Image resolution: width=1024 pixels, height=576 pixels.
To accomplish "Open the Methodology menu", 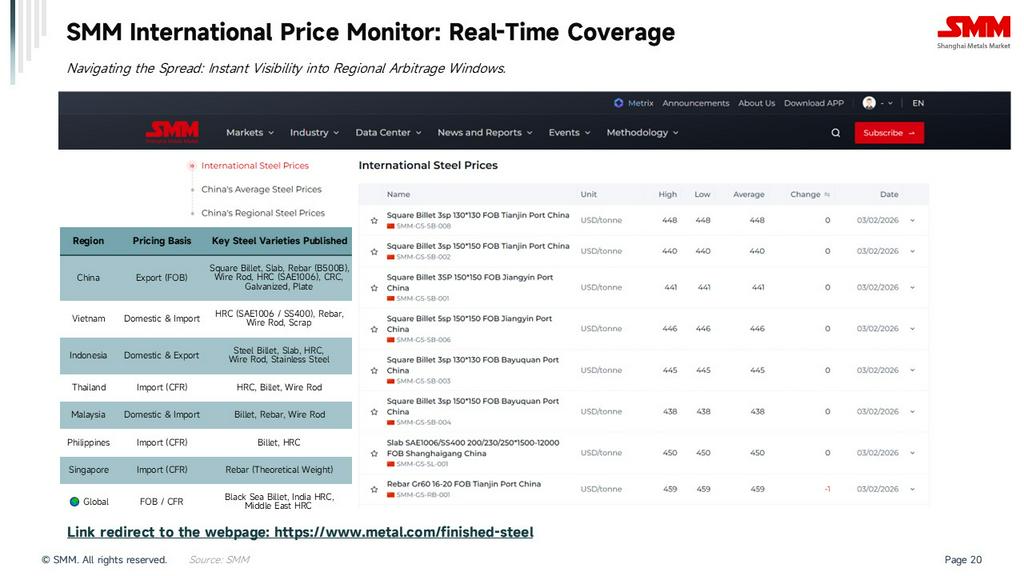I will coord(642,133).
